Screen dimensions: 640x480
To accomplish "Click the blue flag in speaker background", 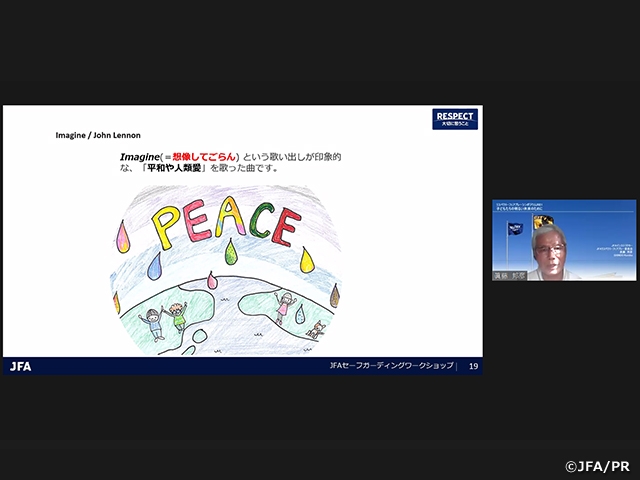I will (514, 228).
